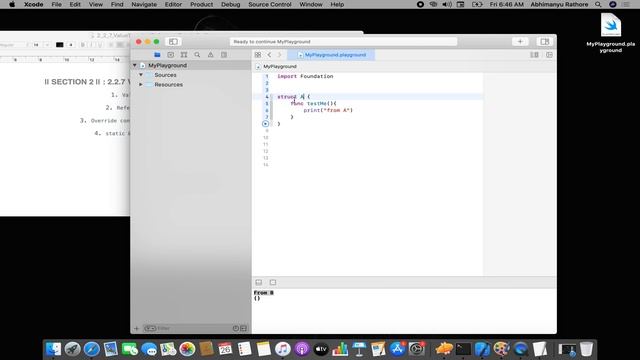Open the Debug menu
The height and width of the screenshot is (360, 640).
pos(231,4)
